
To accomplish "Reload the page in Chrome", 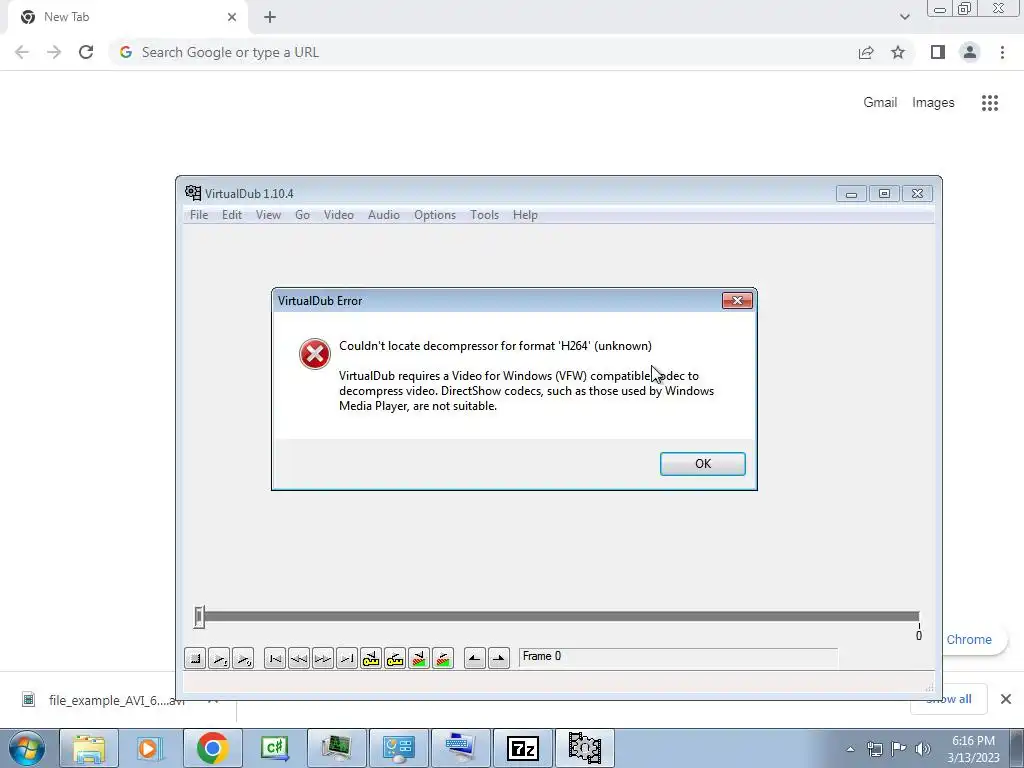I will coord(86,52).
